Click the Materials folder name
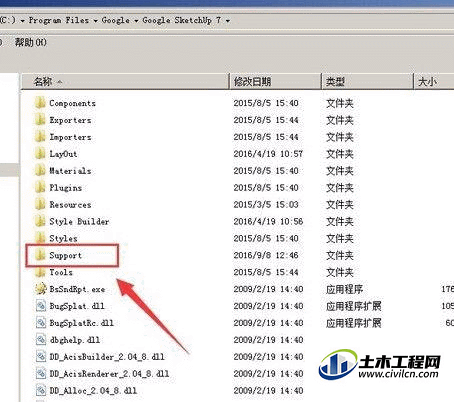Image resolution: width=454 pixels, height=402 pixels. click(70, 171)
